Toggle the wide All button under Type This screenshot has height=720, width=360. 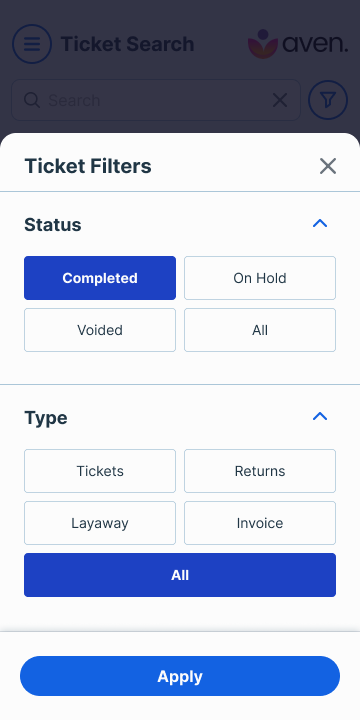[x=180, y=575]
